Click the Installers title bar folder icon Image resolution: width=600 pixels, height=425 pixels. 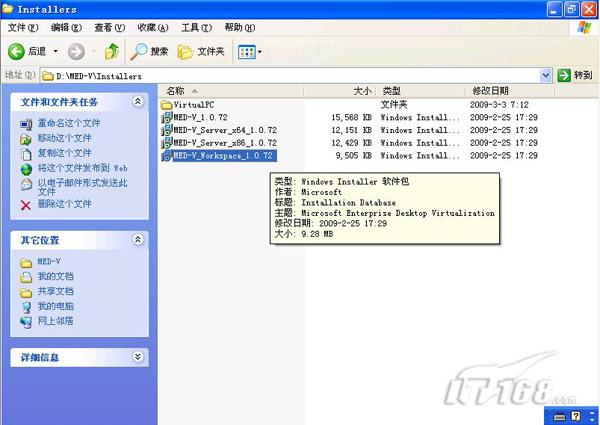[8, 8]
